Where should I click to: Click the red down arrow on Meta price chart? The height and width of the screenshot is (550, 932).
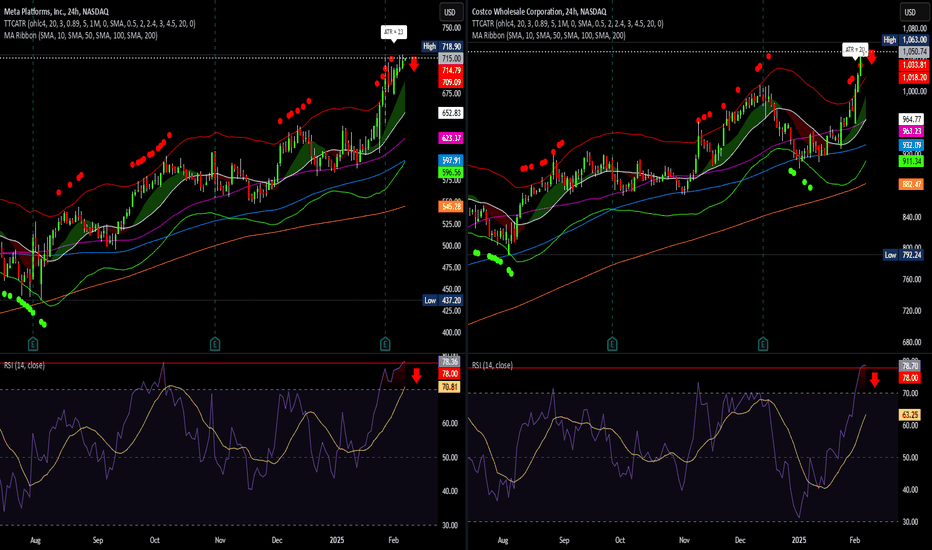coord(413,65)
